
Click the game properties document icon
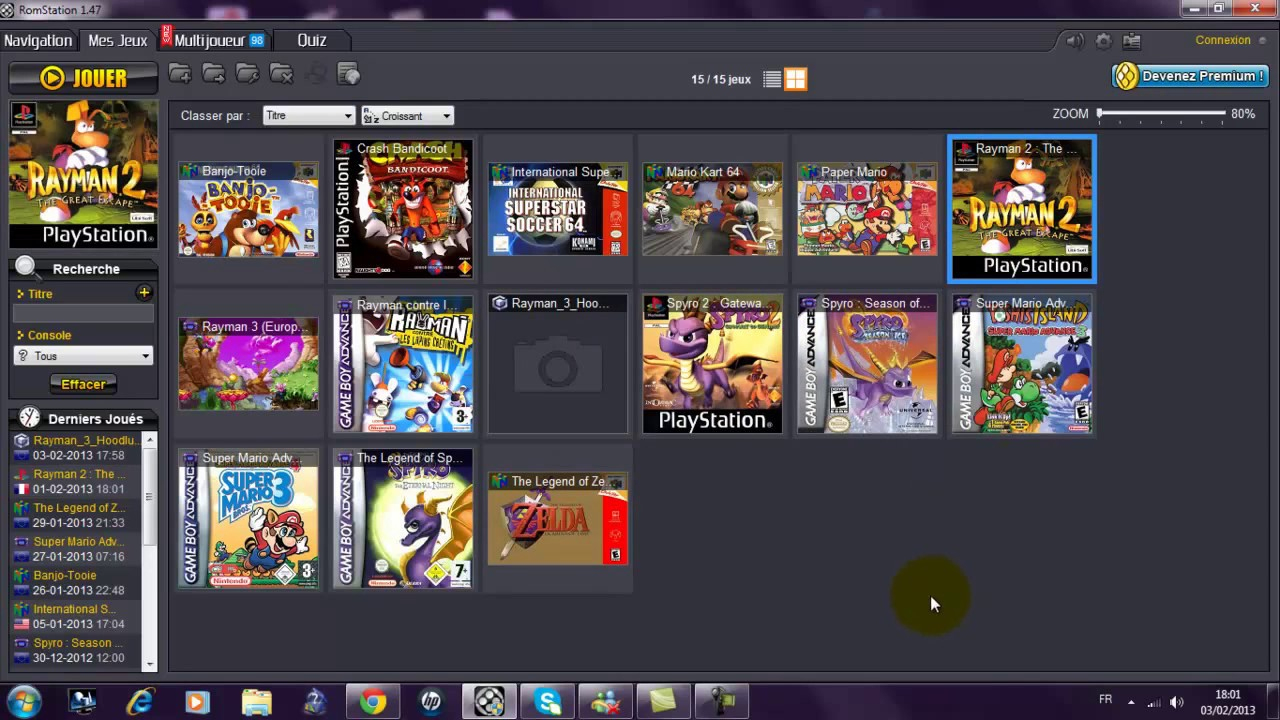tap(348, 74)
